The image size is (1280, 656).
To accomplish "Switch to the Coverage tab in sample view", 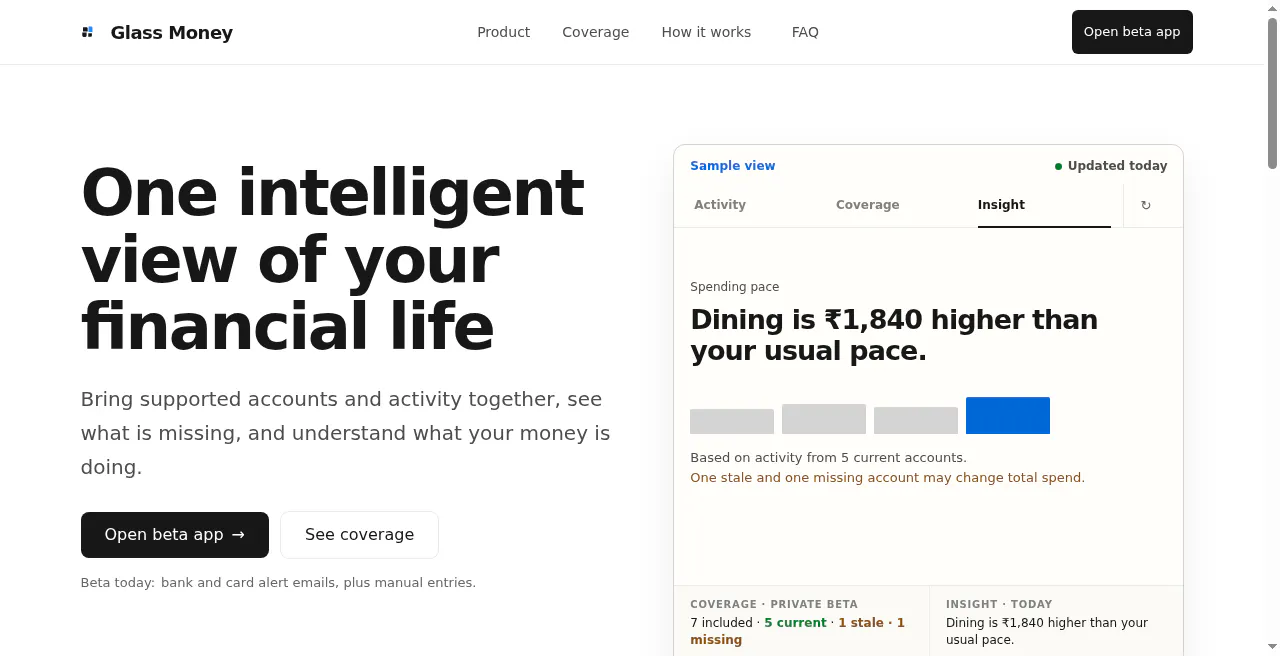I will point(868,205).
